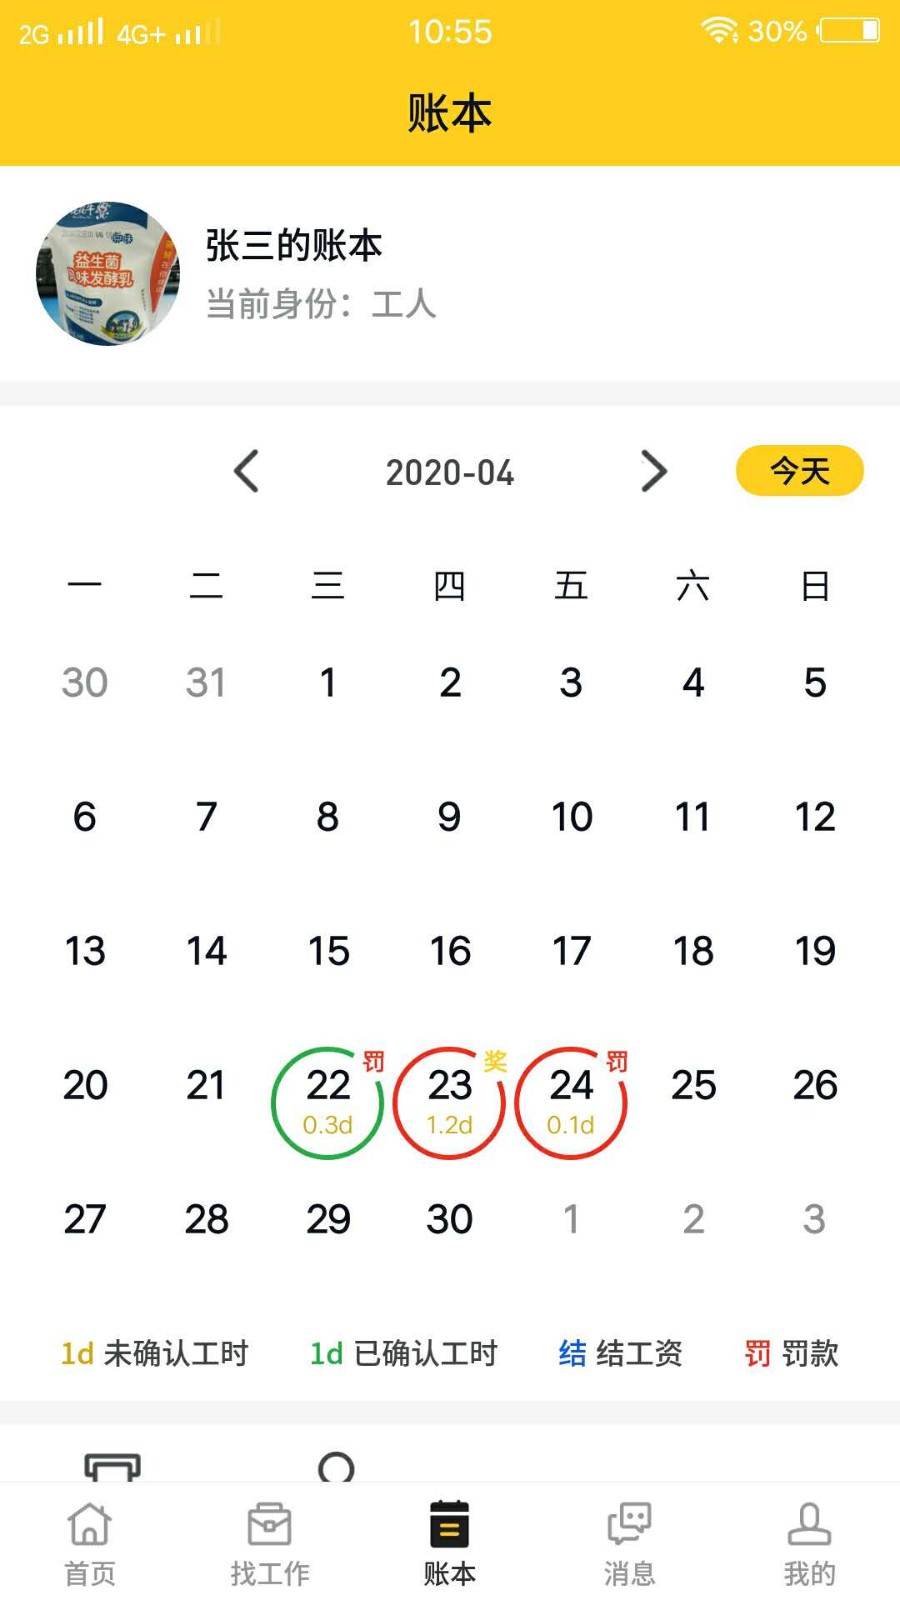
Task: Open the Find Work (找工作) briefcase icon
Action: [269, 1526]
